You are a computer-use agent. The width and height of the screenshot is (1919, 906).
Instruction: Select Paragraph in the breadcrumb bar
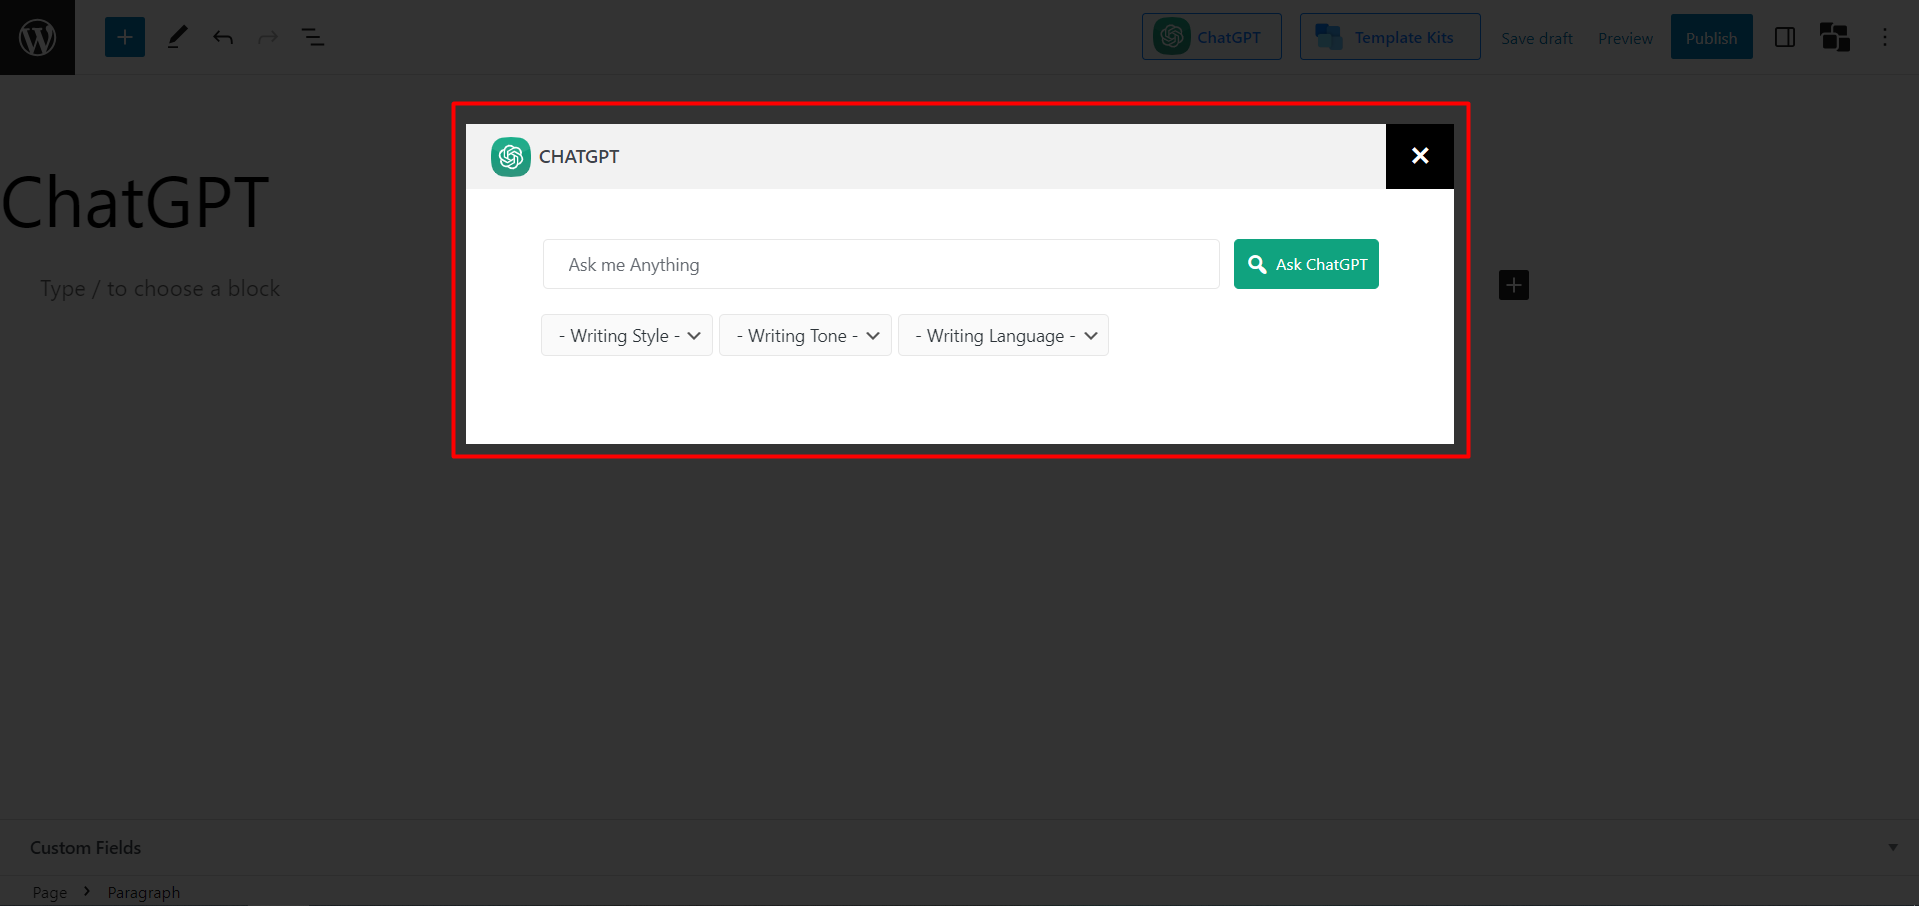click(x=143, y=892)
